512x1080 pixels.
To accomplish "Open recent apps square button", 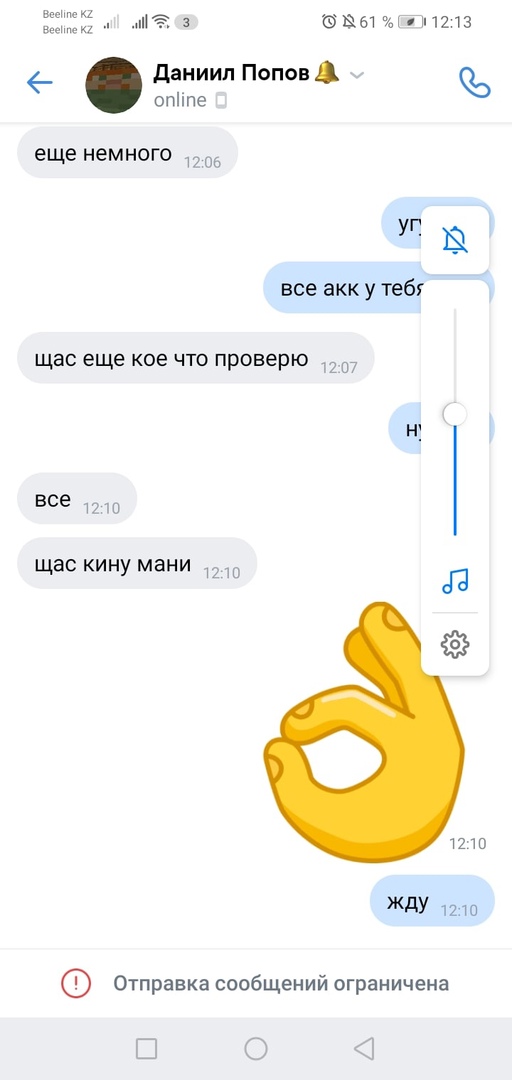I will [146, 1048].
